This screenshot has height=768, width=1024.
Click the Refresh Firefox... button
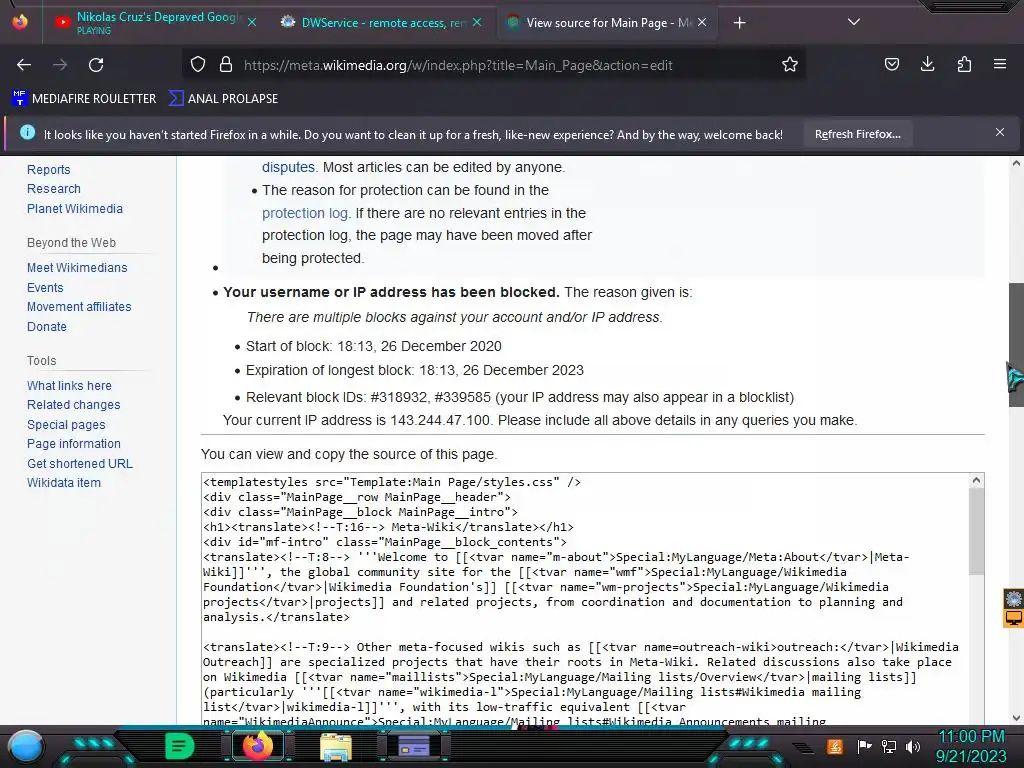857,135
